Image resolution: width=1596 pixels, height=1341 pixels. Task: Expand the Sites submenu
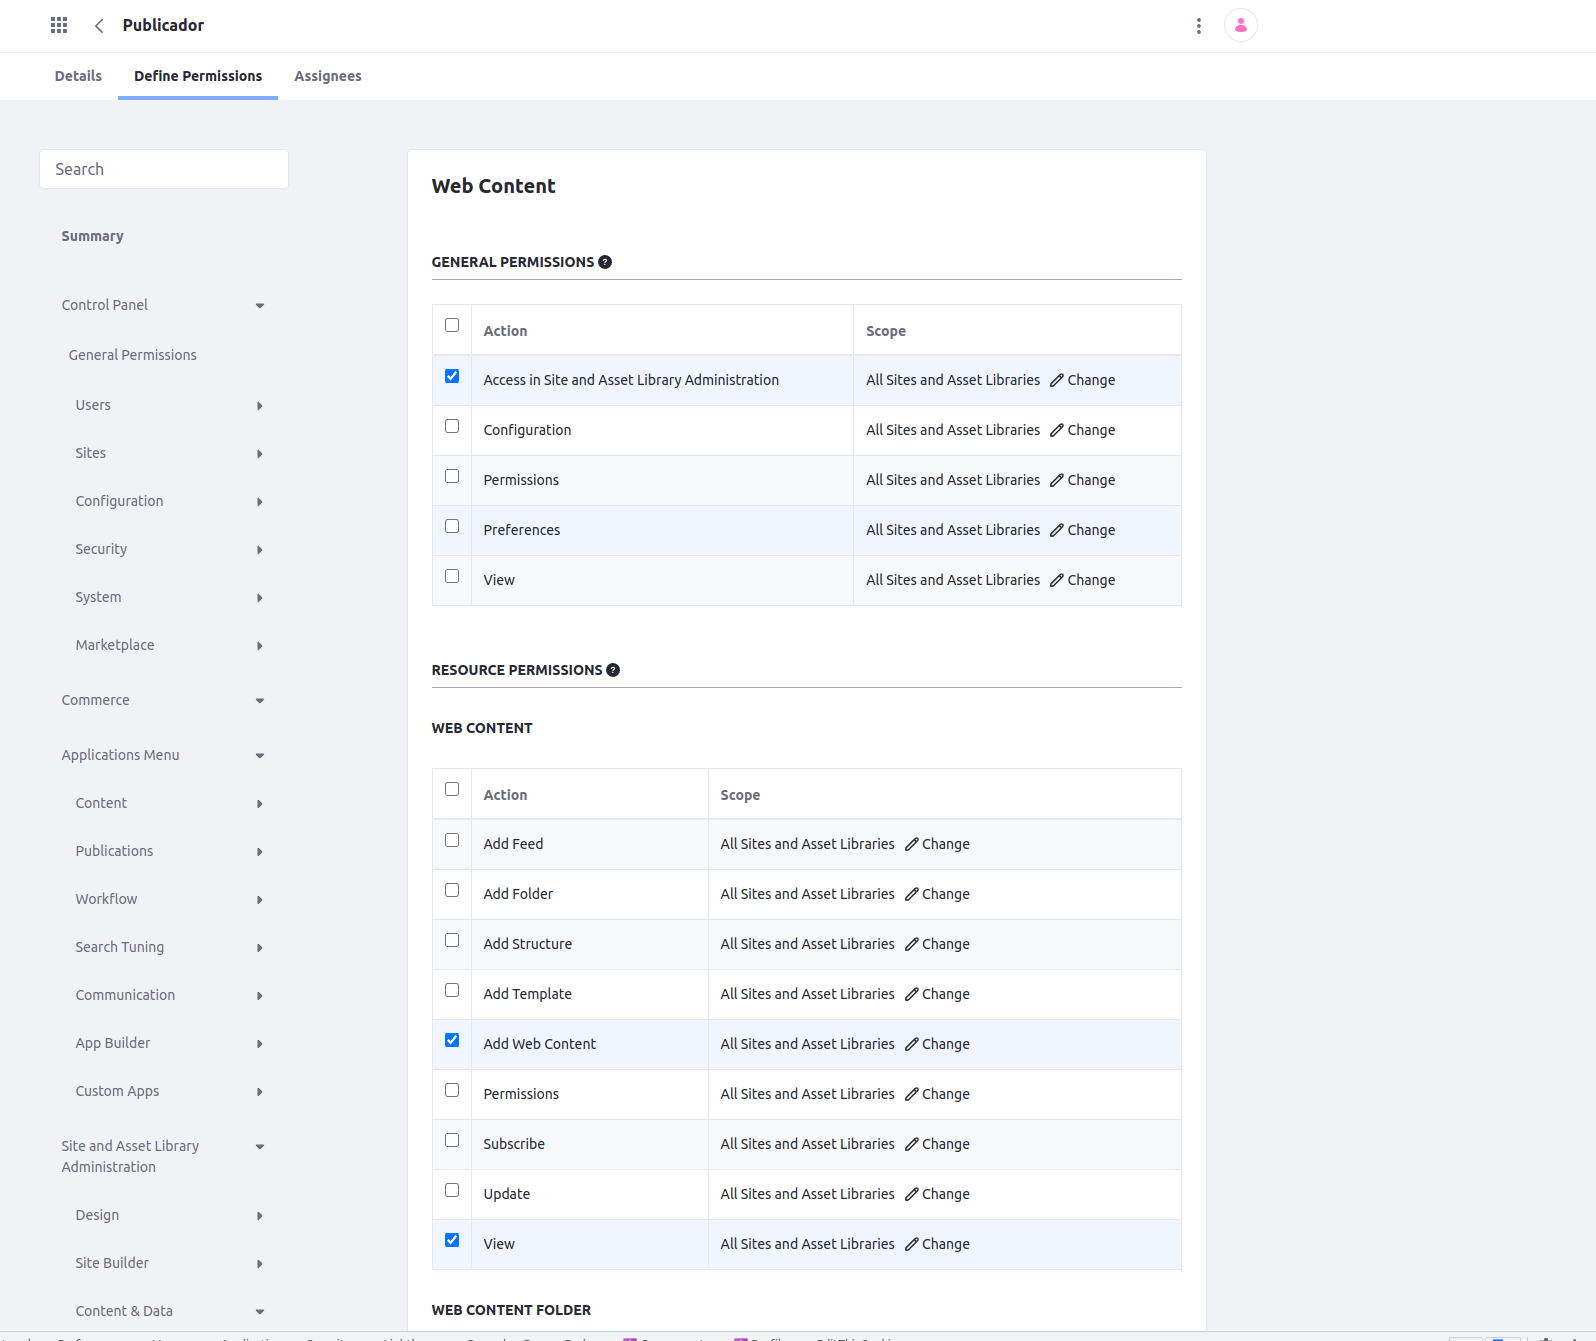[260, 454]
